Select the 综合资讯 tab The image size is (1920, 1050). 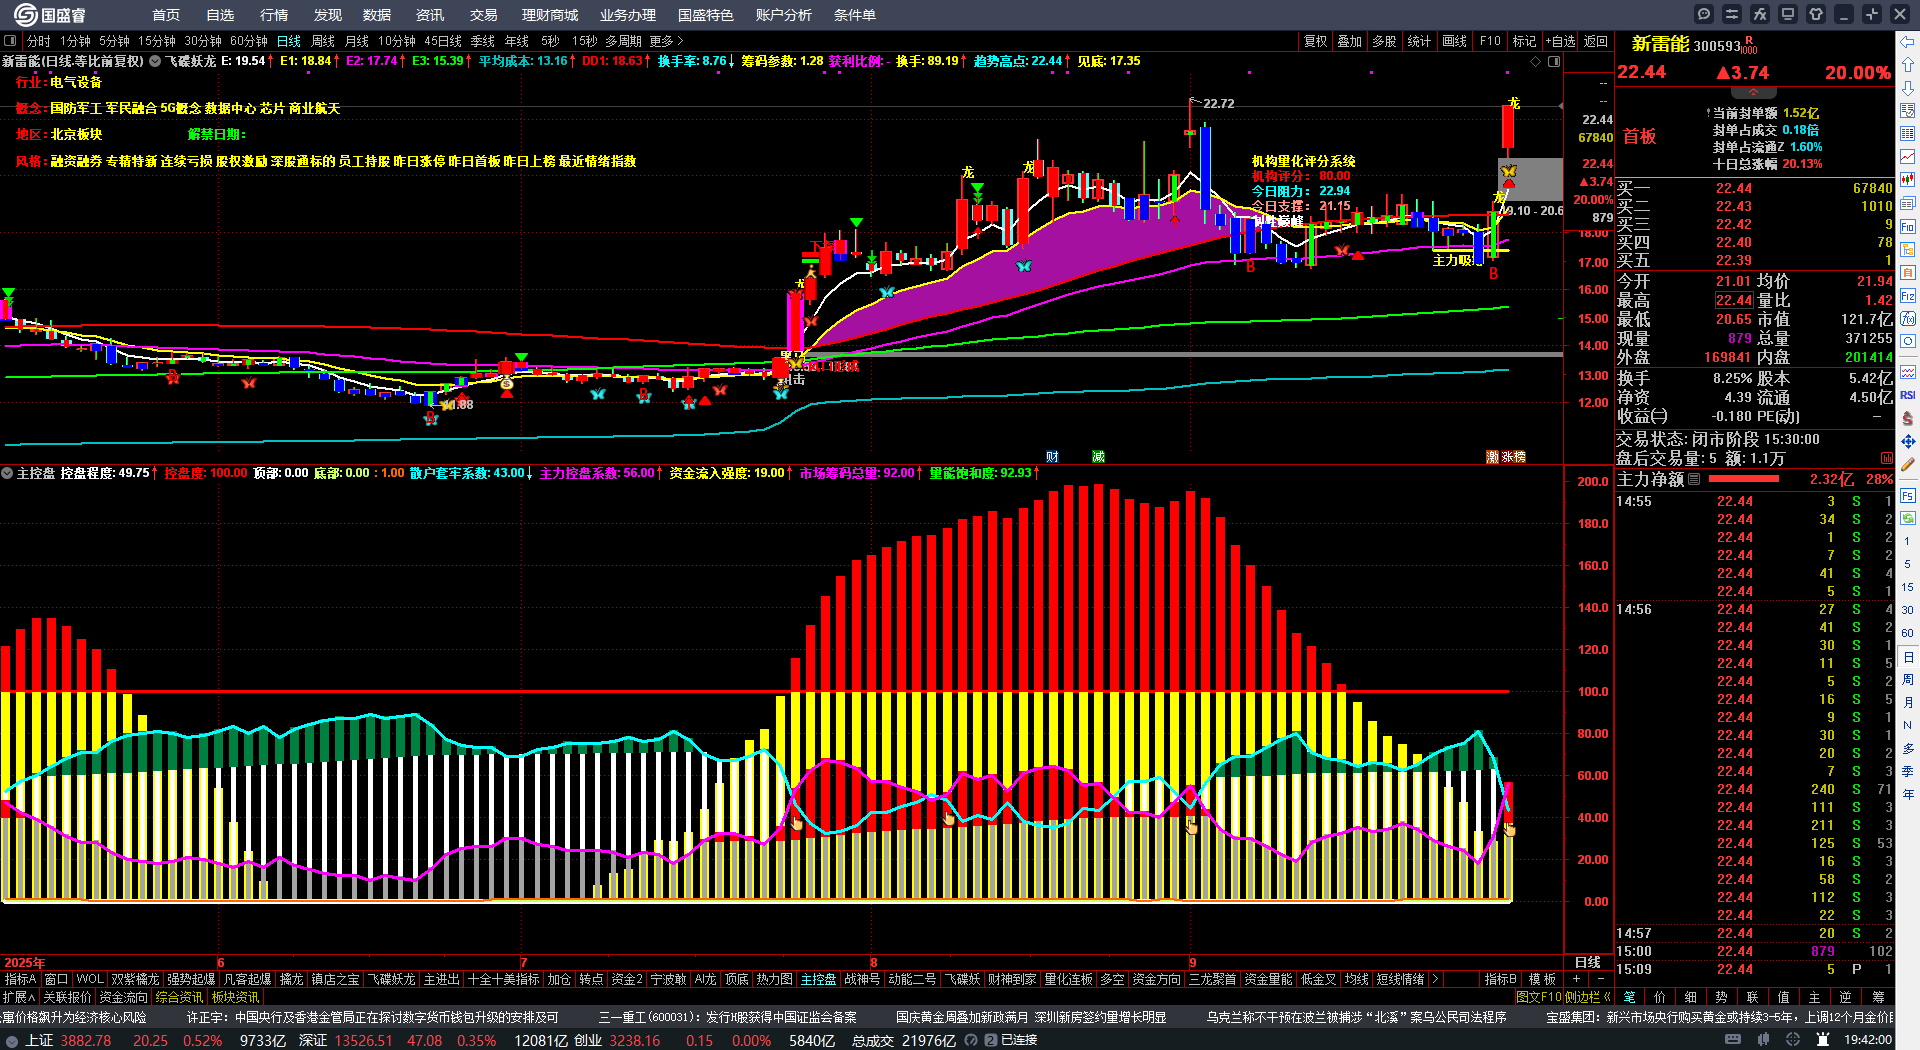click(179, 997)
